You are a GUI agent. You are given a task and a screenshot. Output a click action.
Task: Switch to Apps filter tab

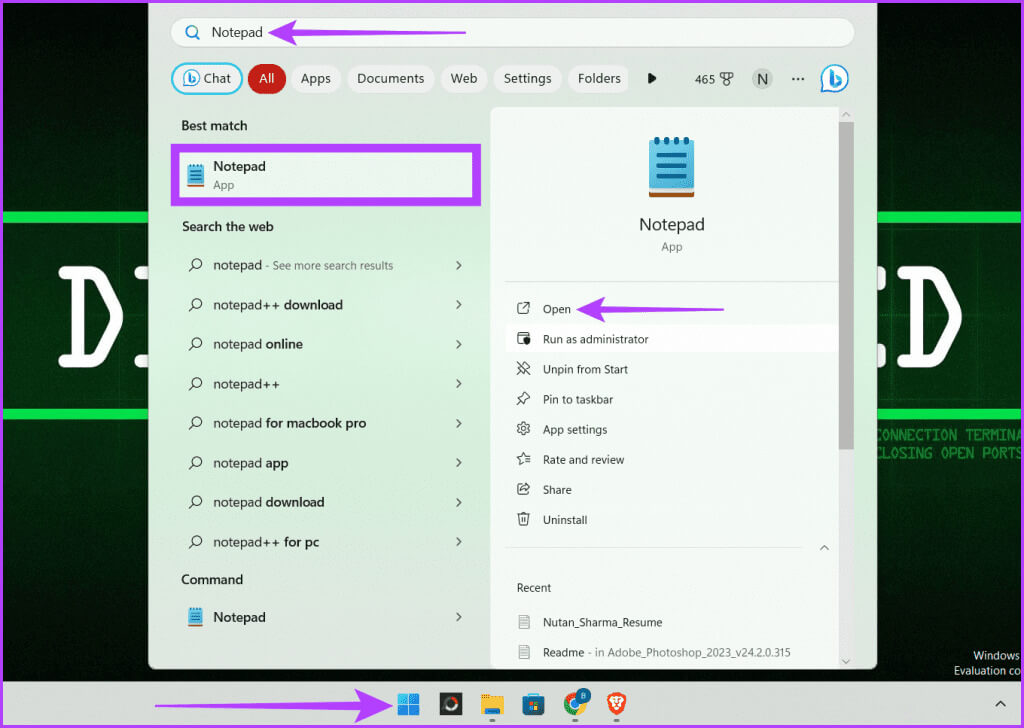(x=315, y=78)
